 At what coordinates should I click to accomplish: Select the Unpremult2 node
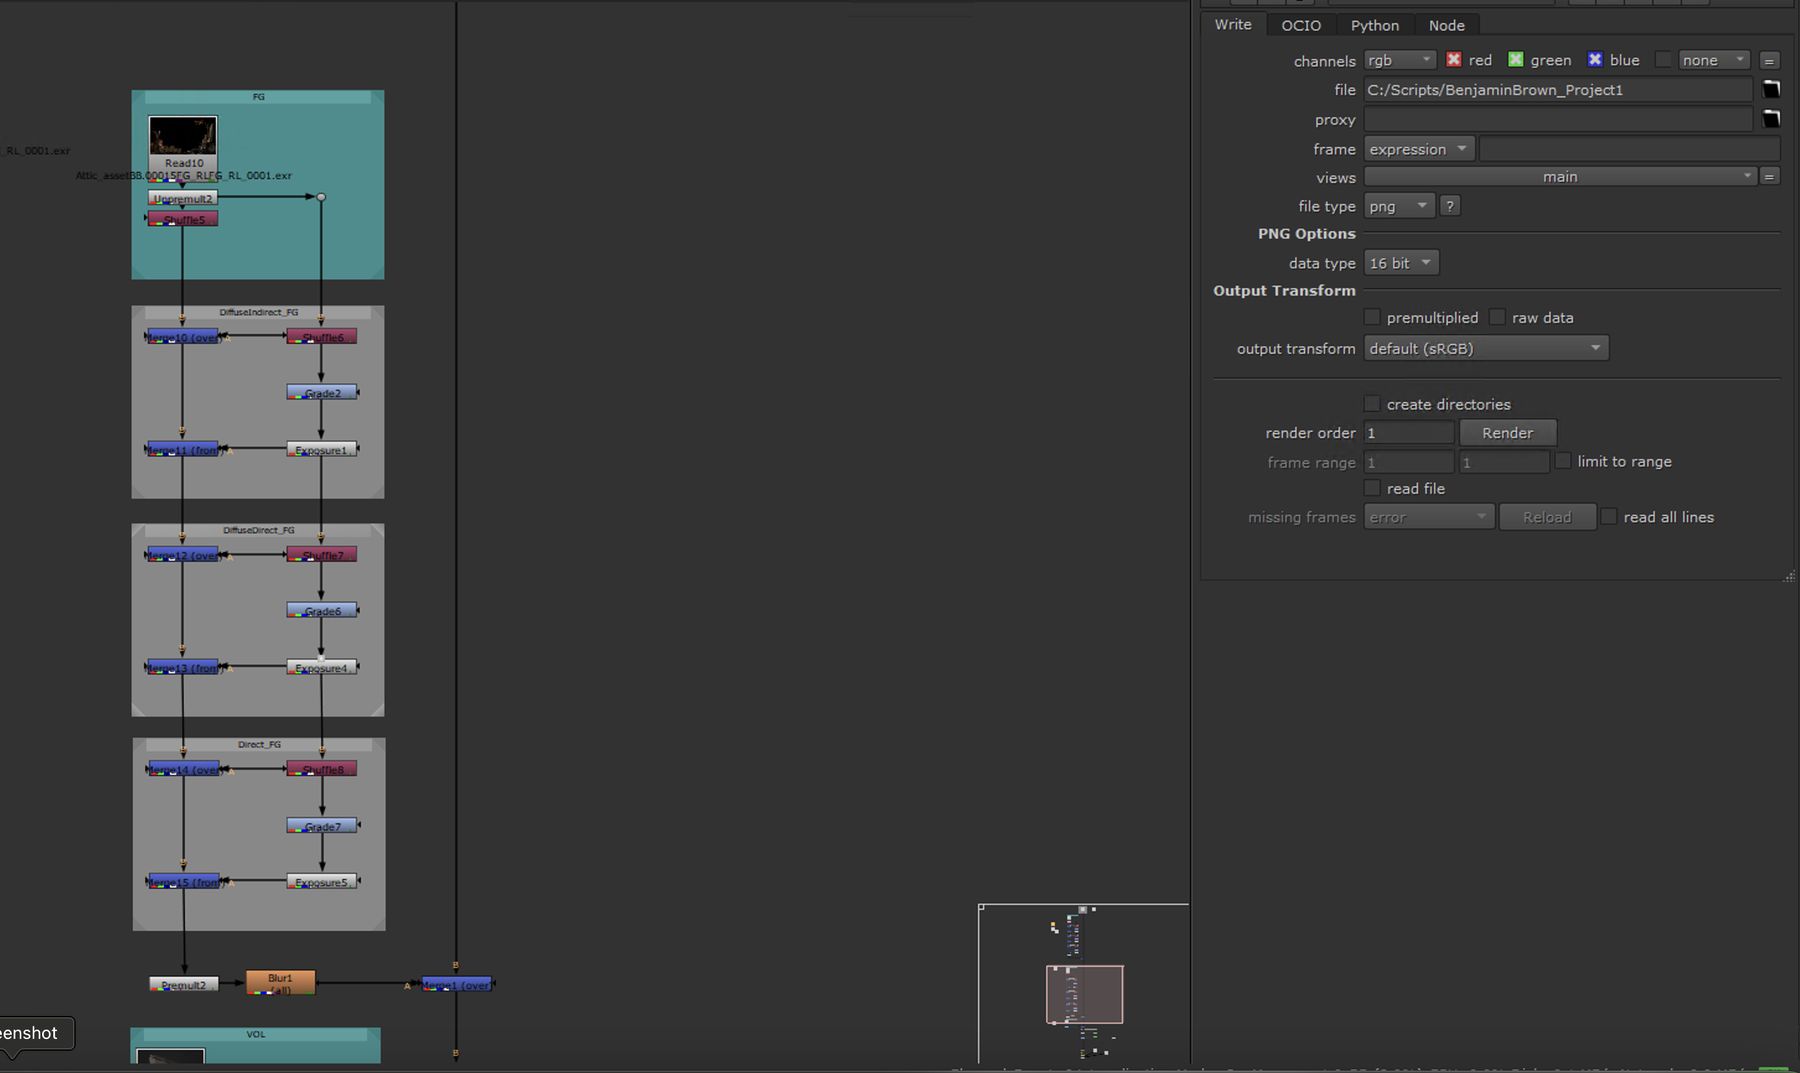pos(183,198)
